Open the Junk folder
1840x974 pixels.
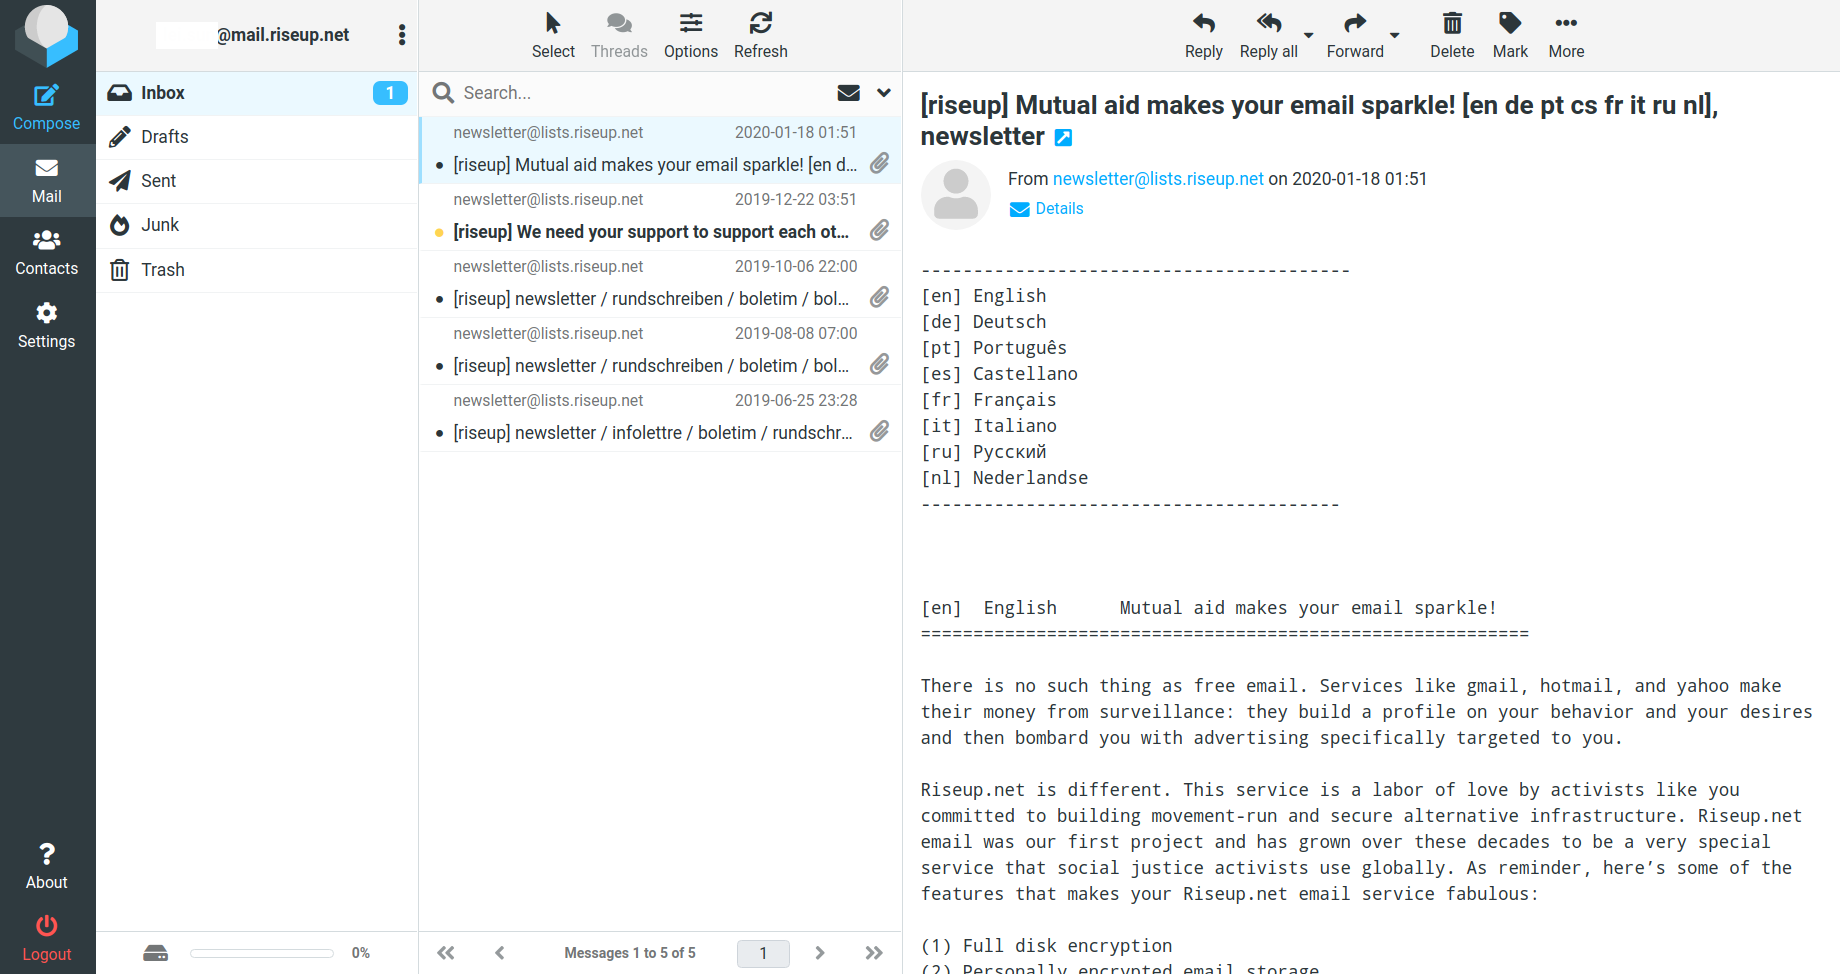[x=257, y=225]
